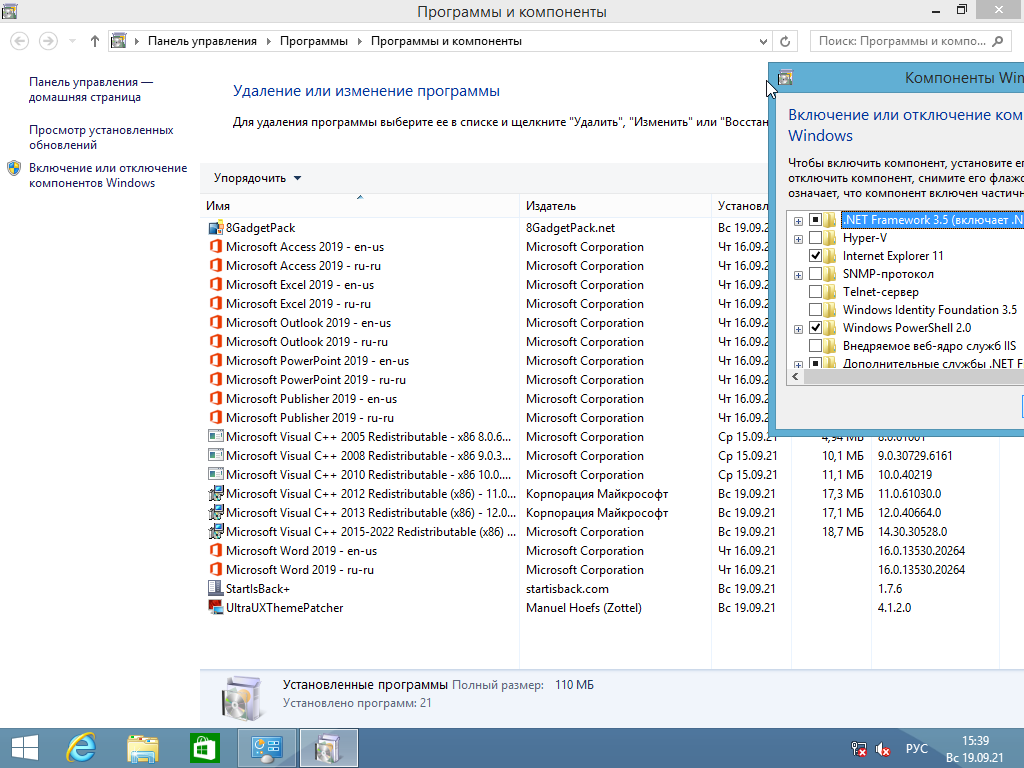The height and width of the screenshot is (768, 1024).
Task: Click the forward navigation arrow
Action: [48, 41]
